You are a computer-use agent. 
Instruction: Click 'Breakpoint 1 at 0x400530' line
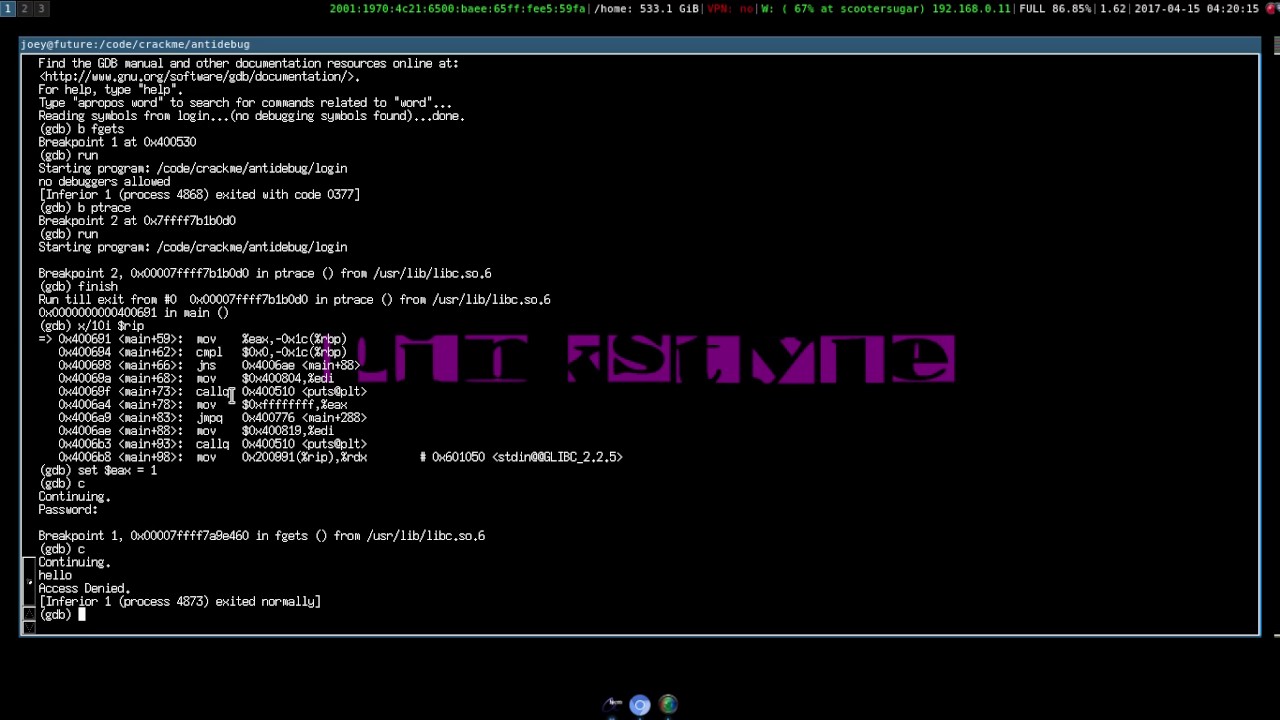click(117, 142)
